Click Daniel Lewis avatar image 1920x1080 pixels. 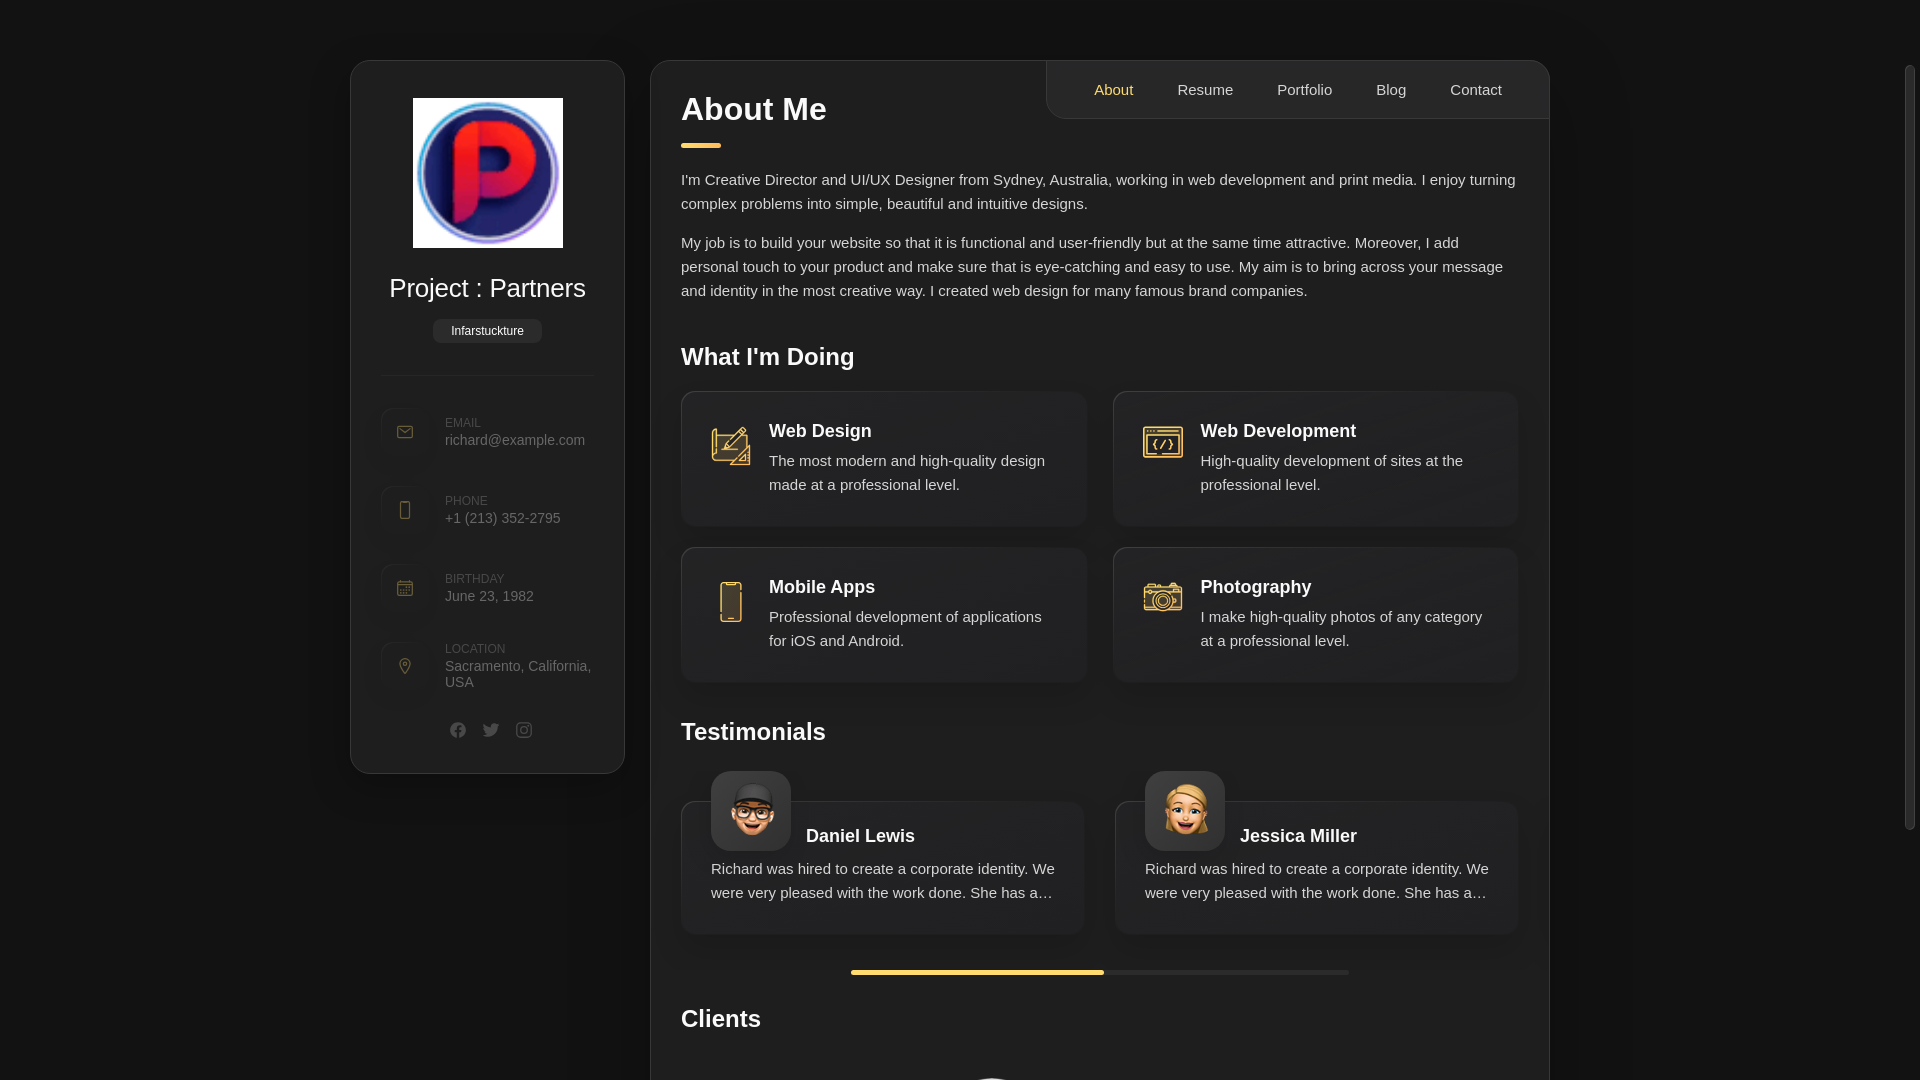pos(751,811)
